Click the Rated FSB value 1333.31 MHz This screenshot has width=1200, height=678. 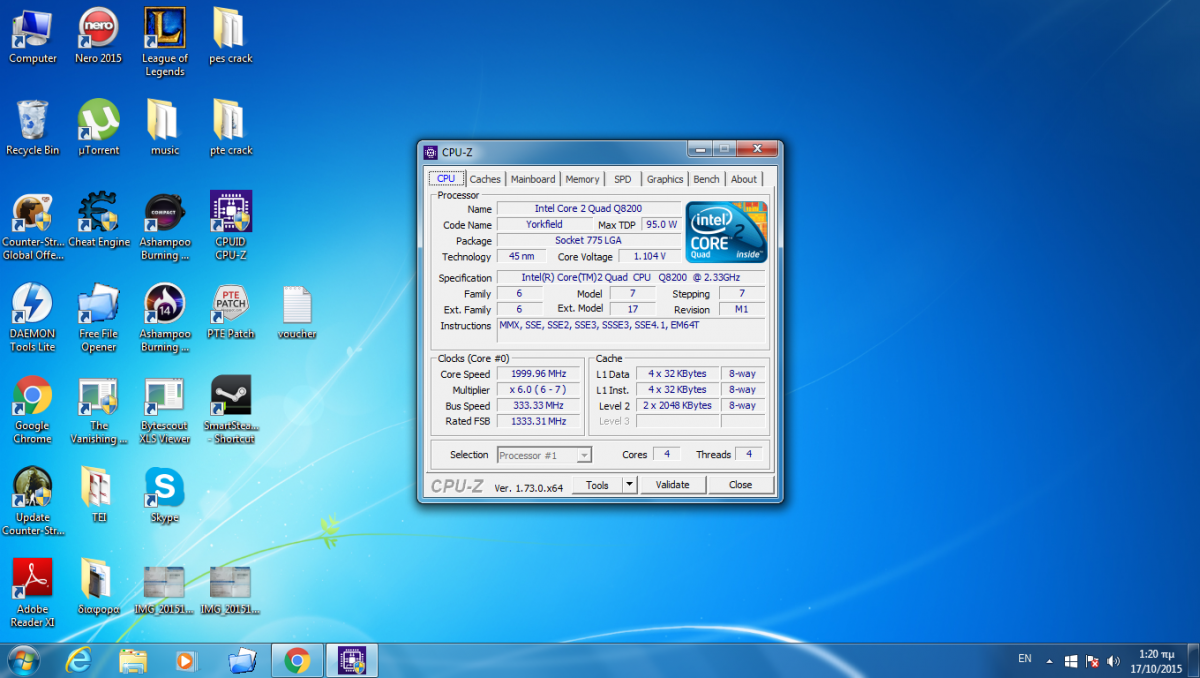pos(539,422)
